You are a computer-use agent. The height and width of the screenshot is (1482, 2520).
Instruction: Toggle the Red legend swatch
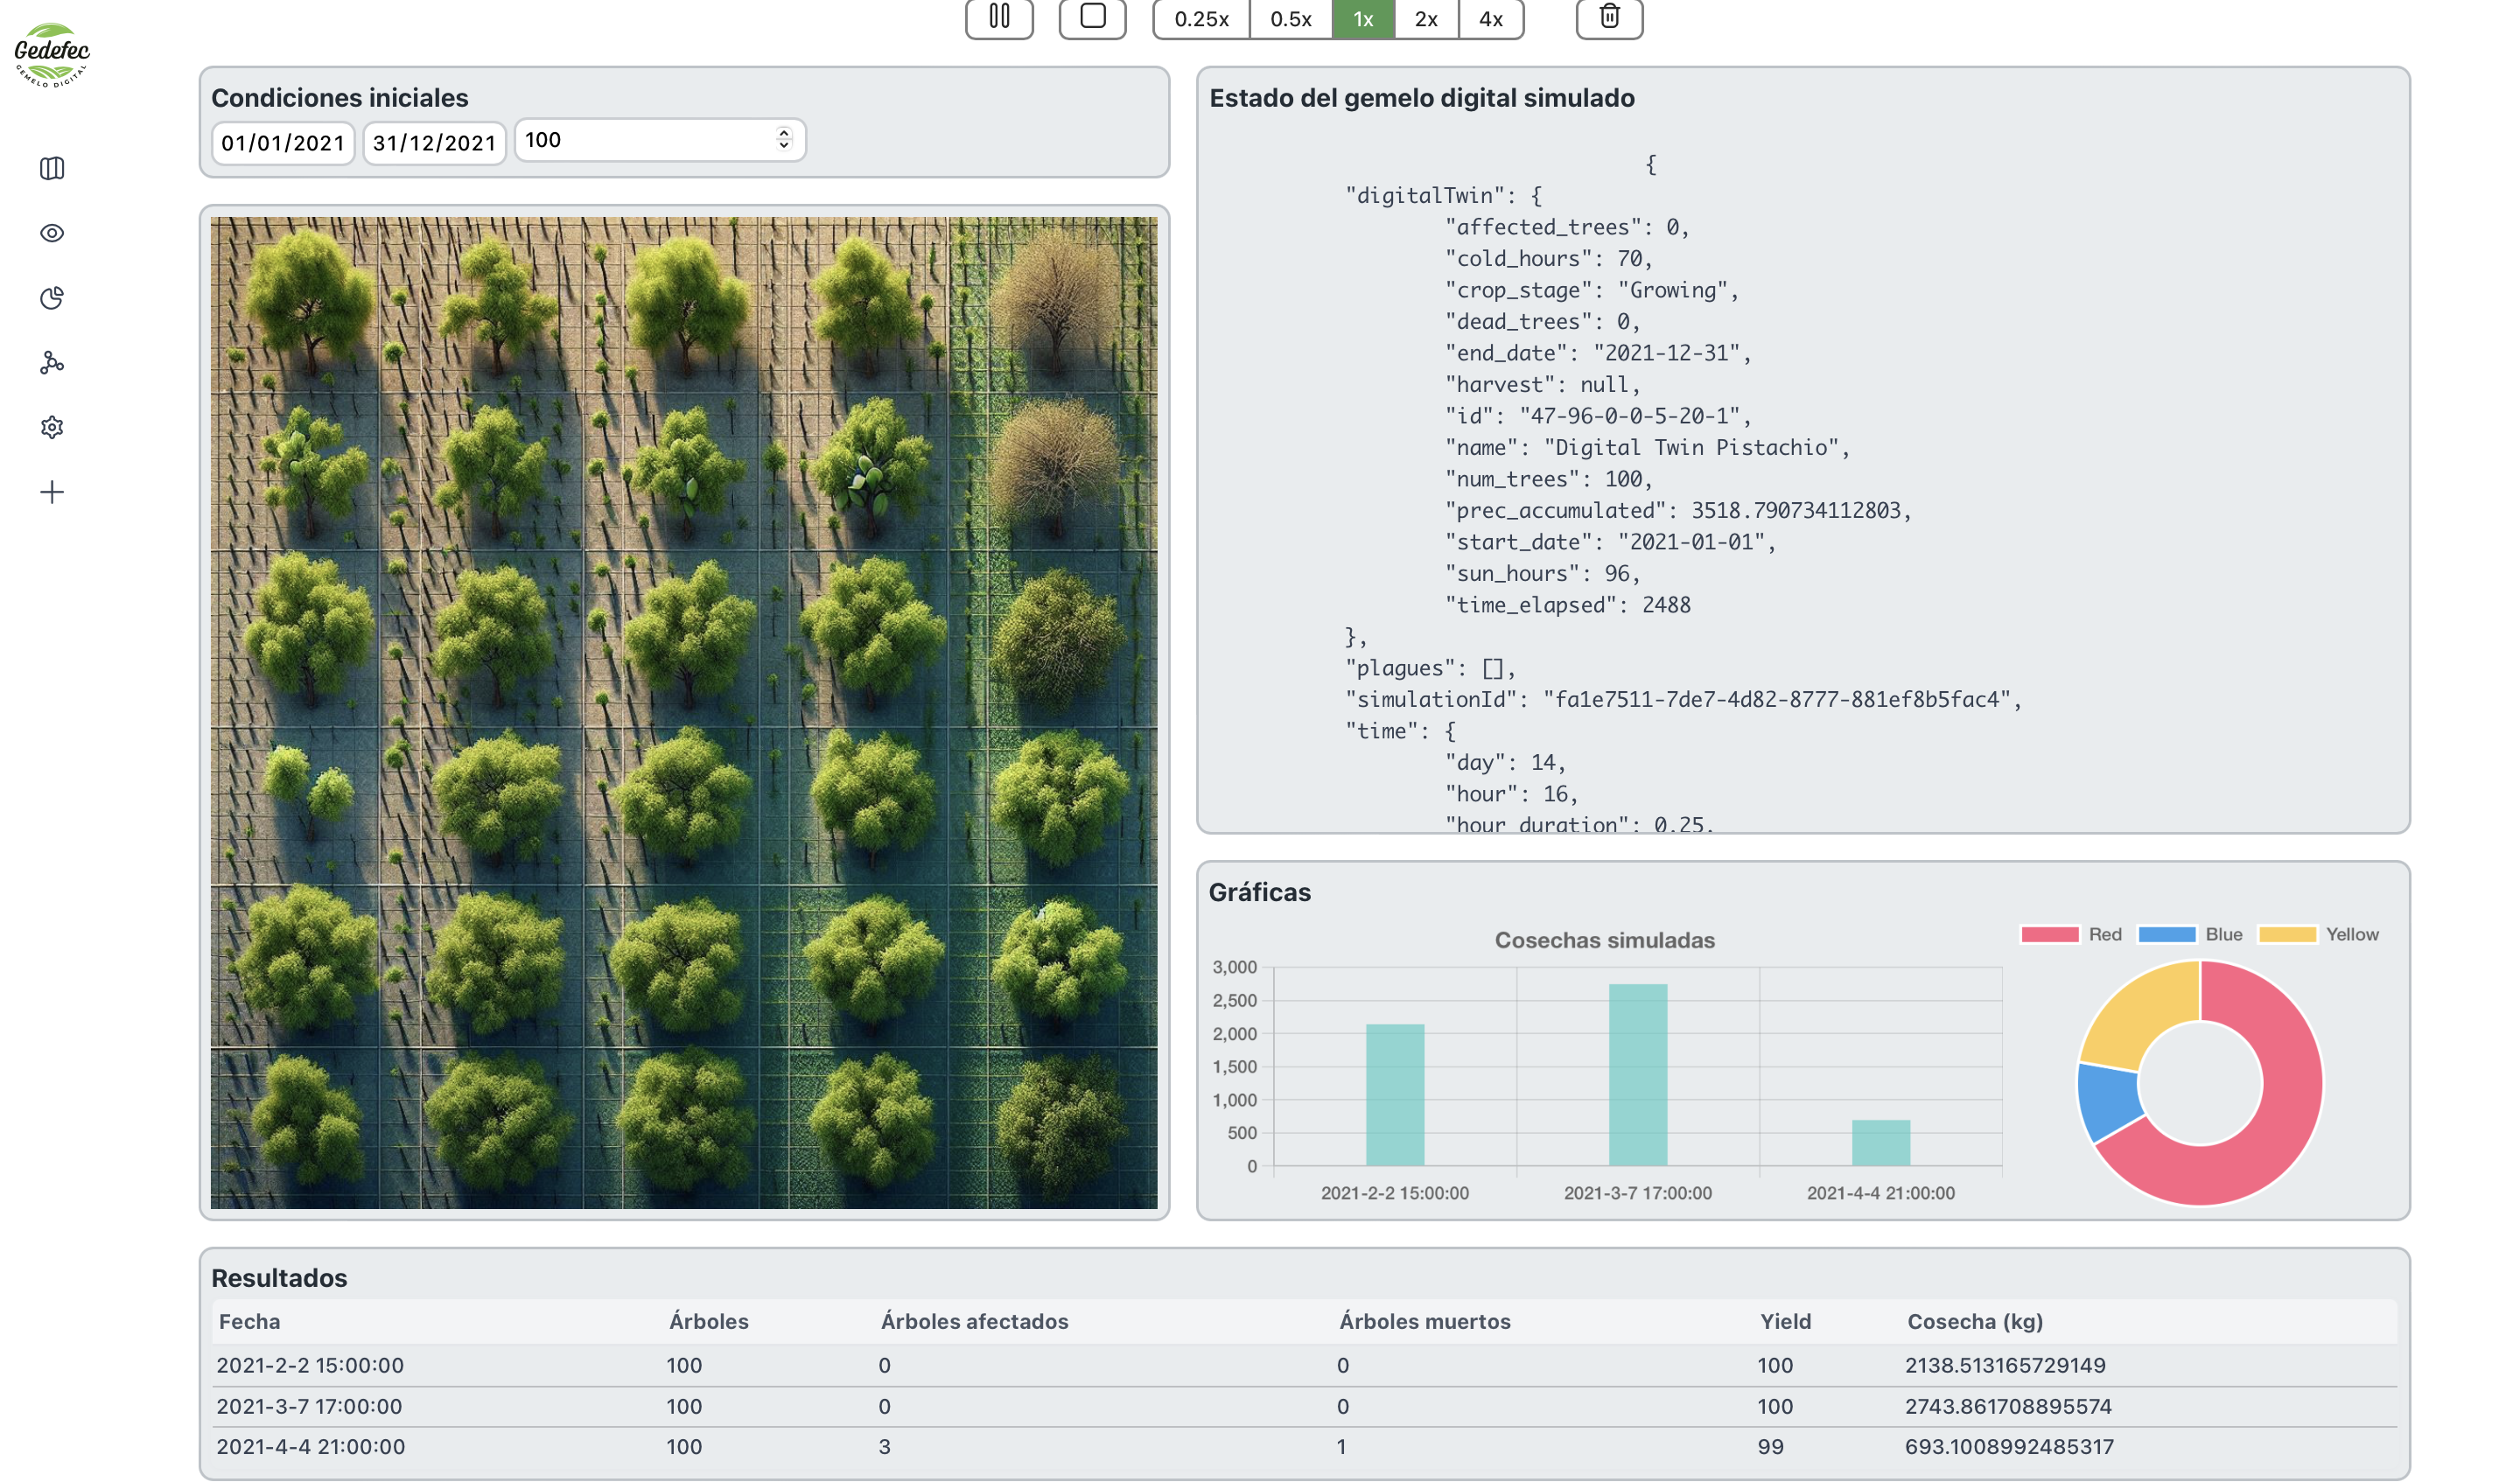point(2049,934)
